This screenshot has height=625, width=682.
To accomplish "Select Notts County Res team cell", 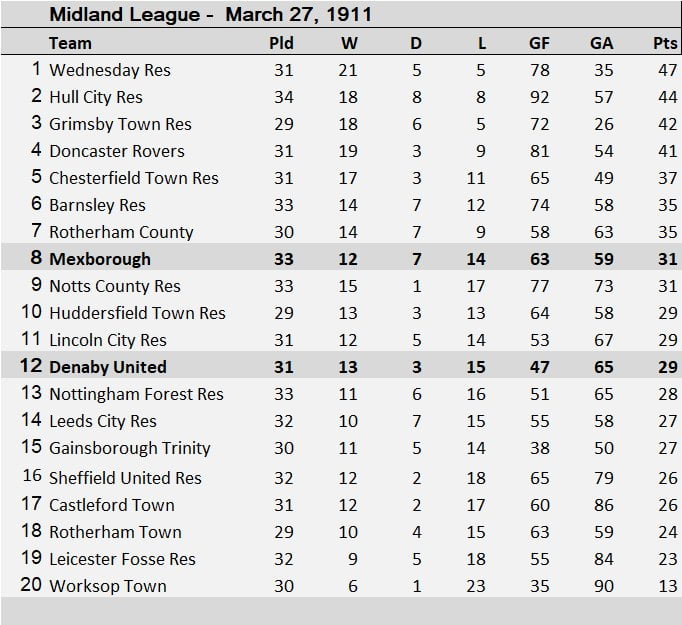I will (x=114, y=286).
